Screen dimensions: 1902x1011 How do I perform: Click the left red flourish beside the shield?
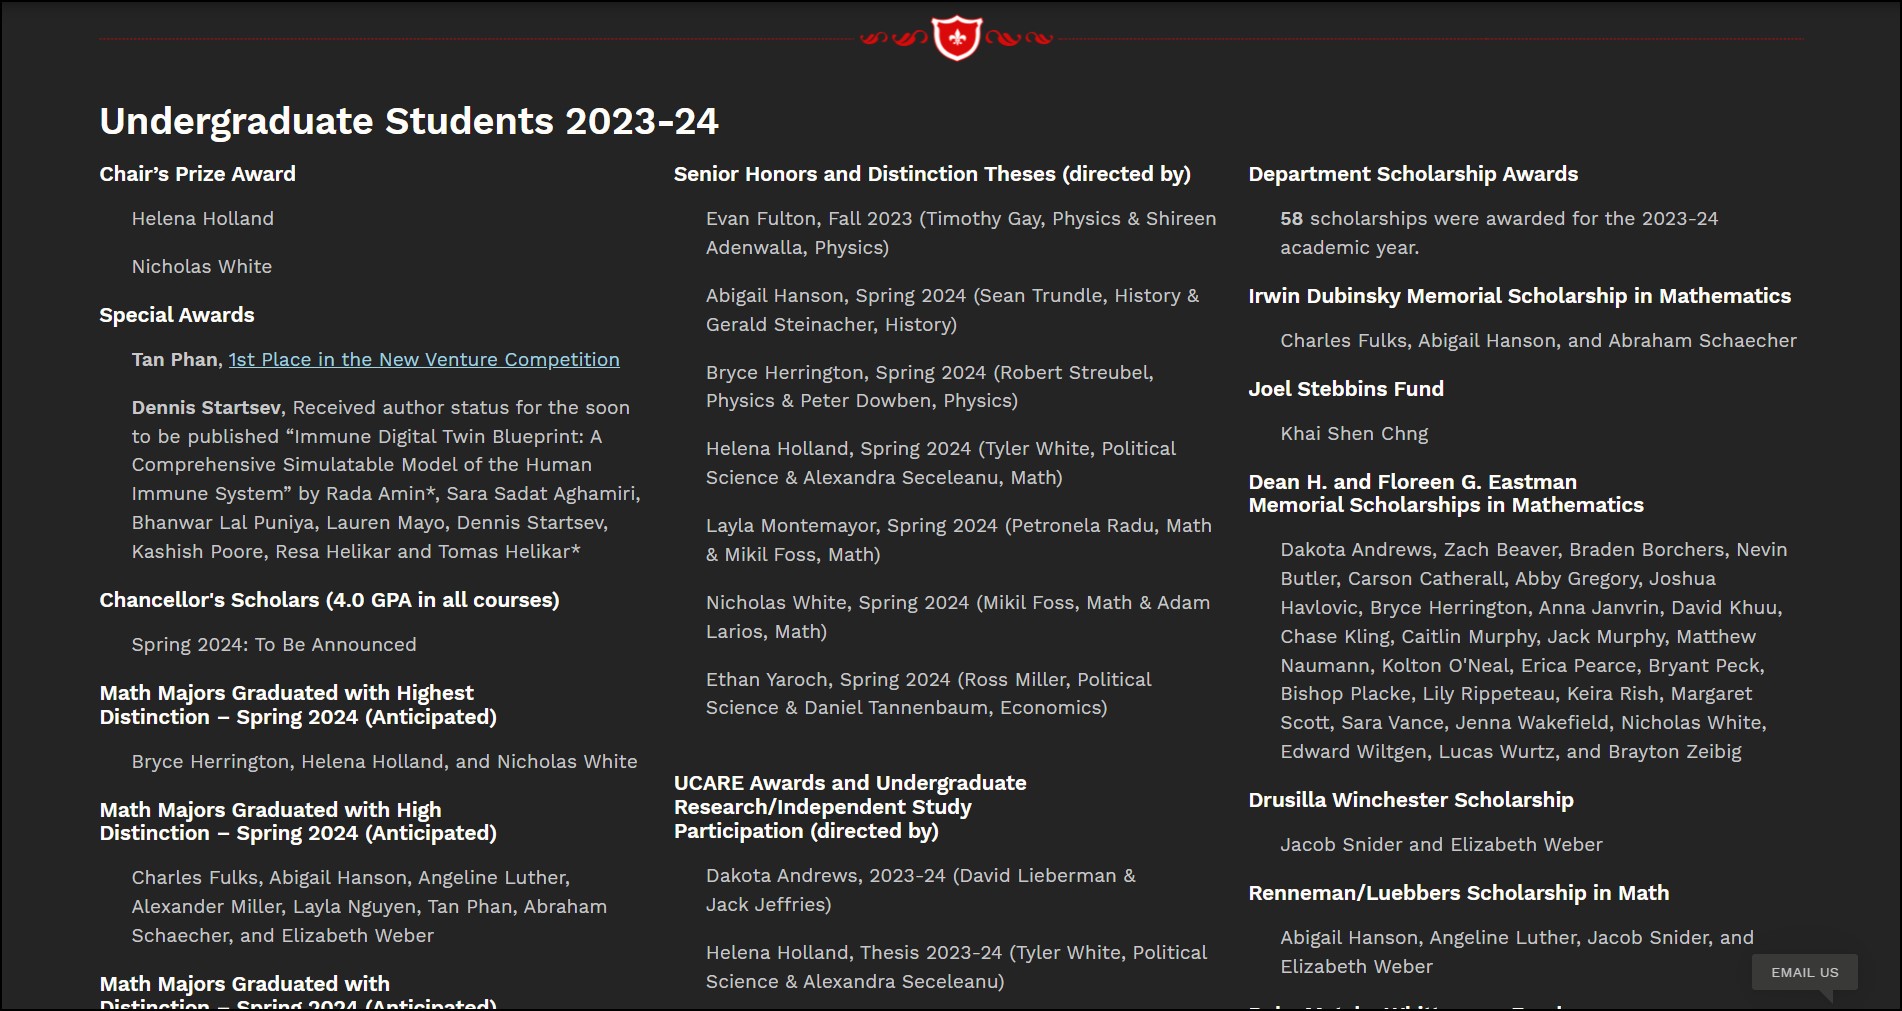894,39
